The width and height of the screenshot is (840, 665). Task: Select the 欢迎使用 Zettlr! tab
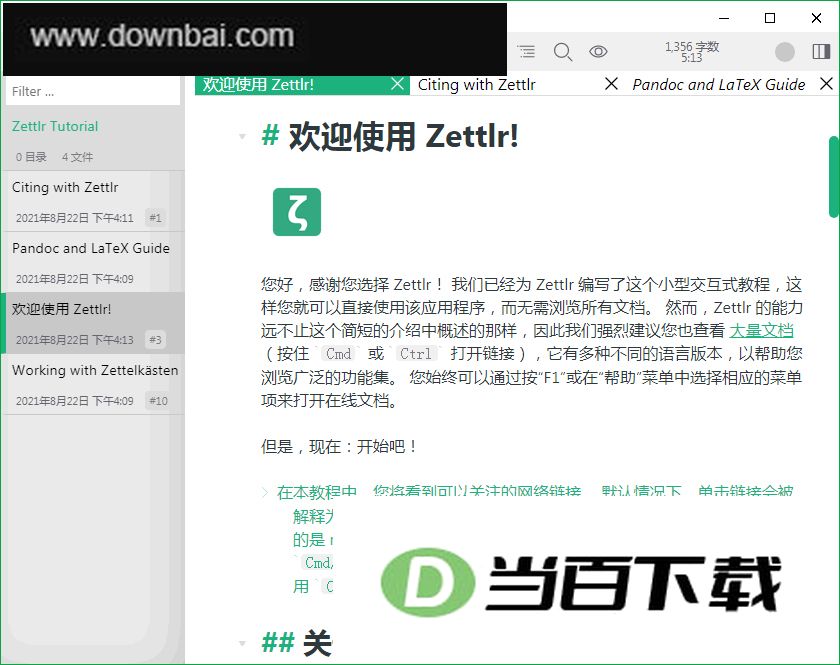(x=302, y=85)
